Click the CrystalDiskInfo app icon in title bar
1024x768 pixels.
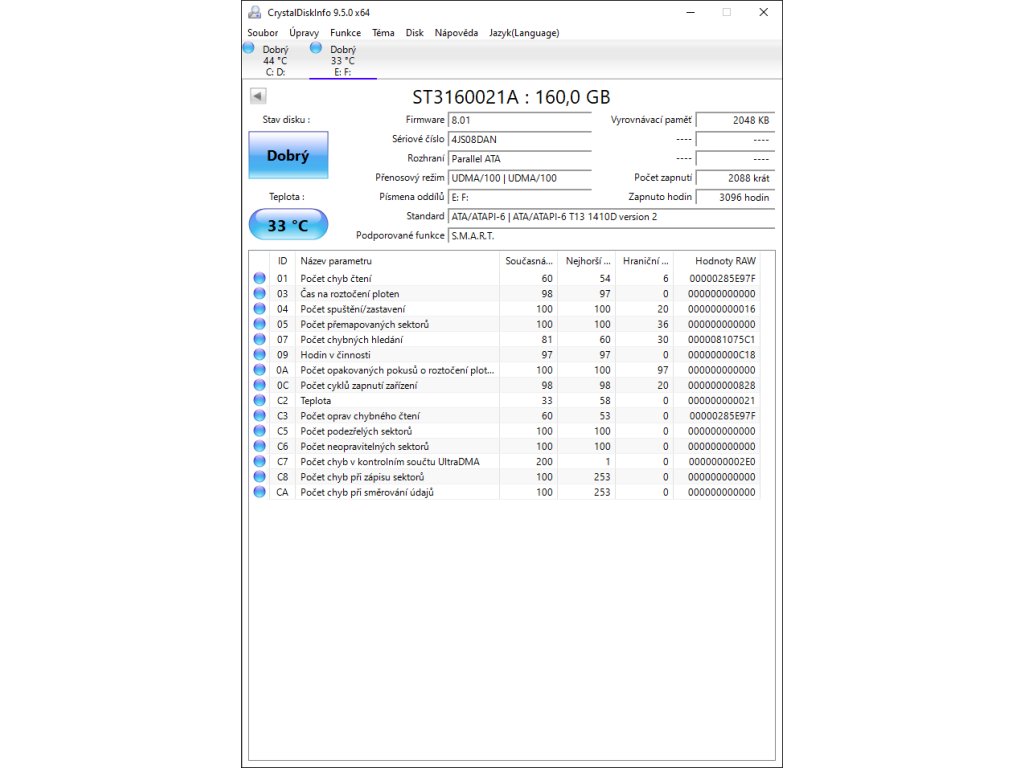256,13
